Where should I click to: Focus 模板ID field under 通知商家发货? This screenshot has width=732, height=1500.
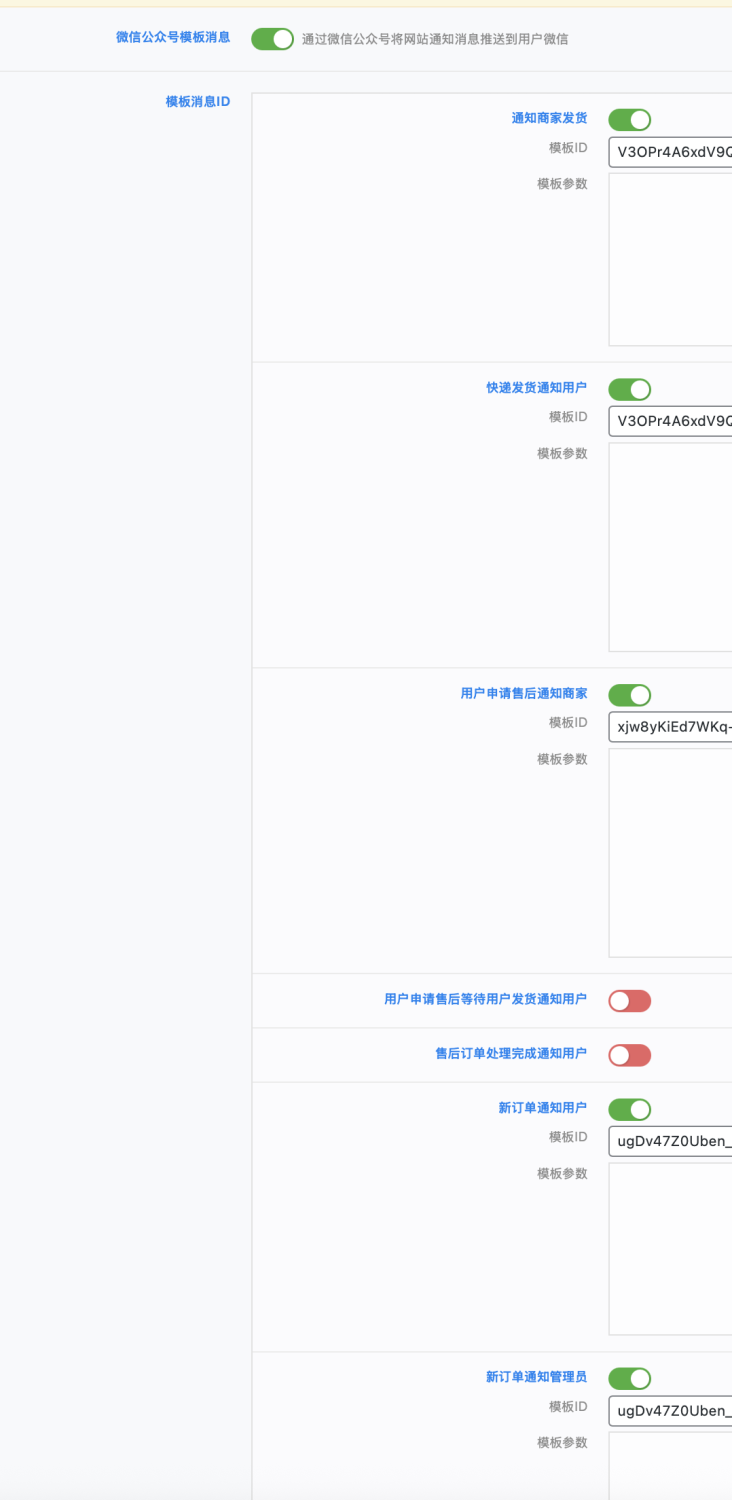coord(670,152)
